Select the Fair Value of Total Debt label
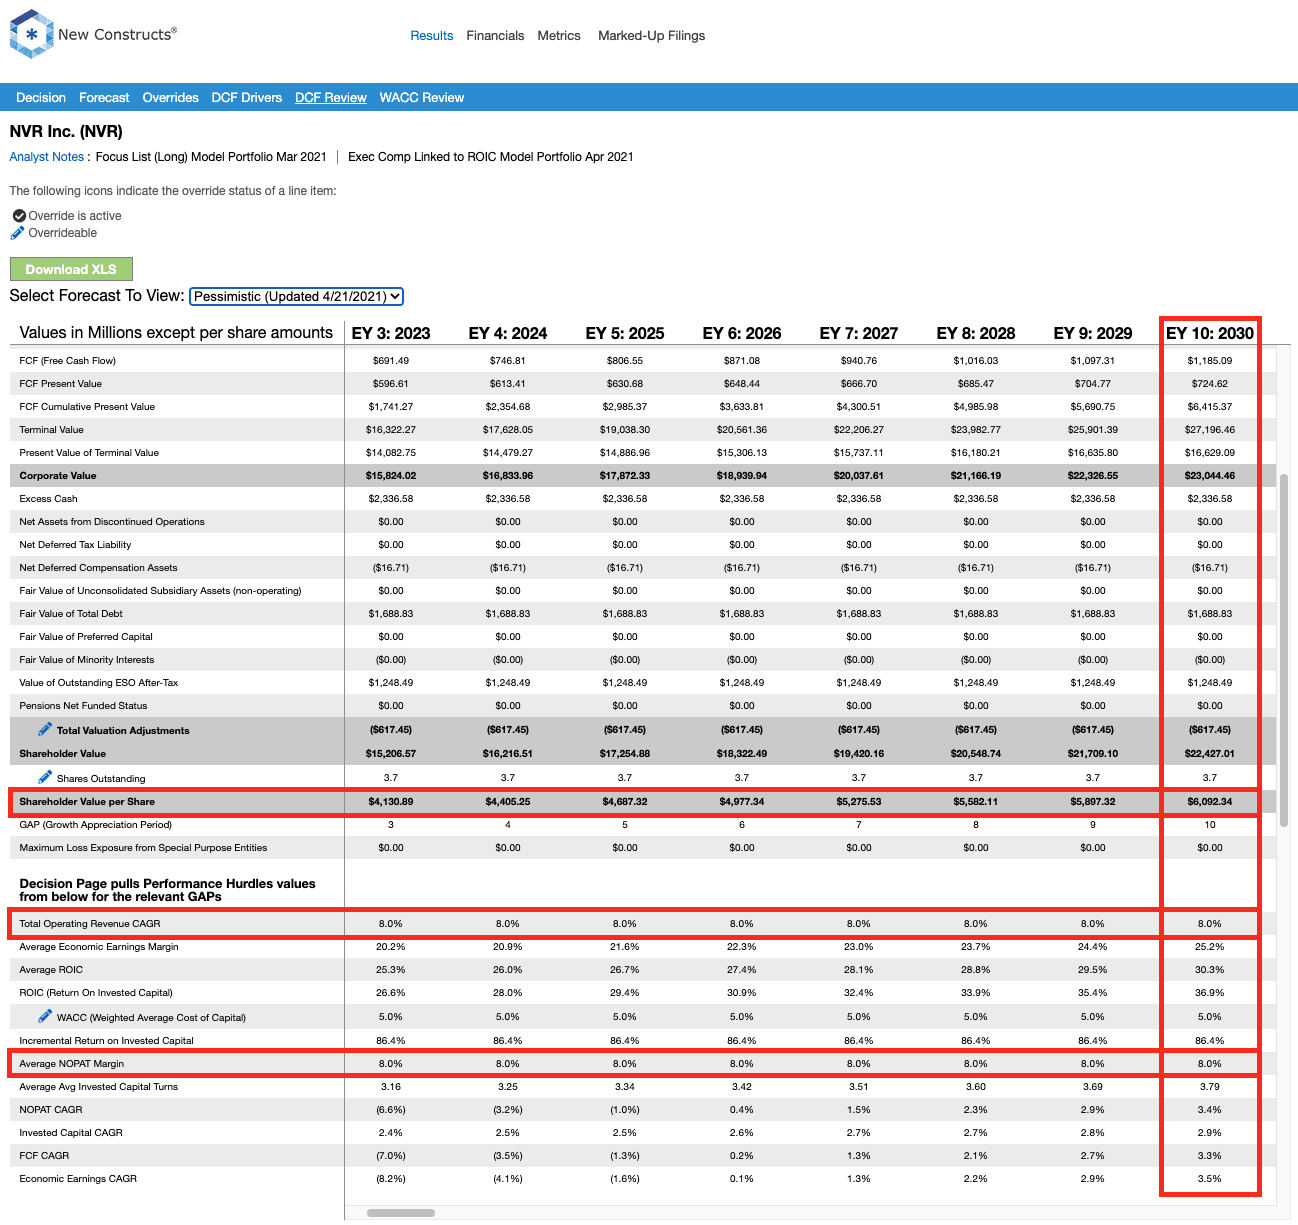The width and height of the screenshot is (1298, 1225). pos(71,613)
